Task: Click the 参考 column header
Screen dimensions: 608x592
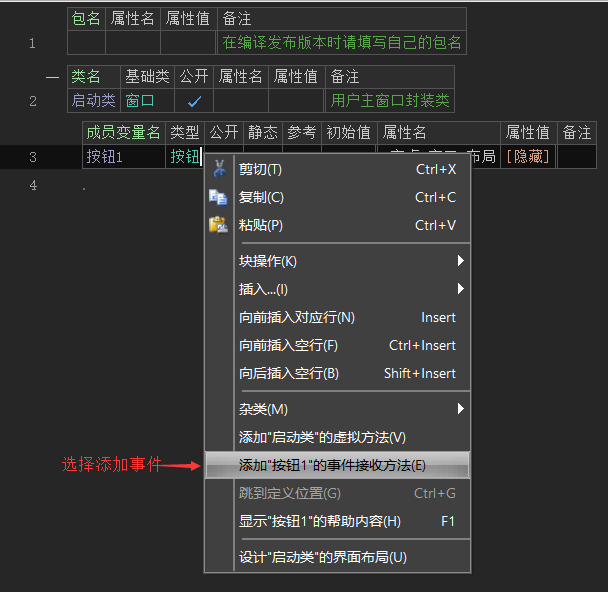Action: coord(301,133)
